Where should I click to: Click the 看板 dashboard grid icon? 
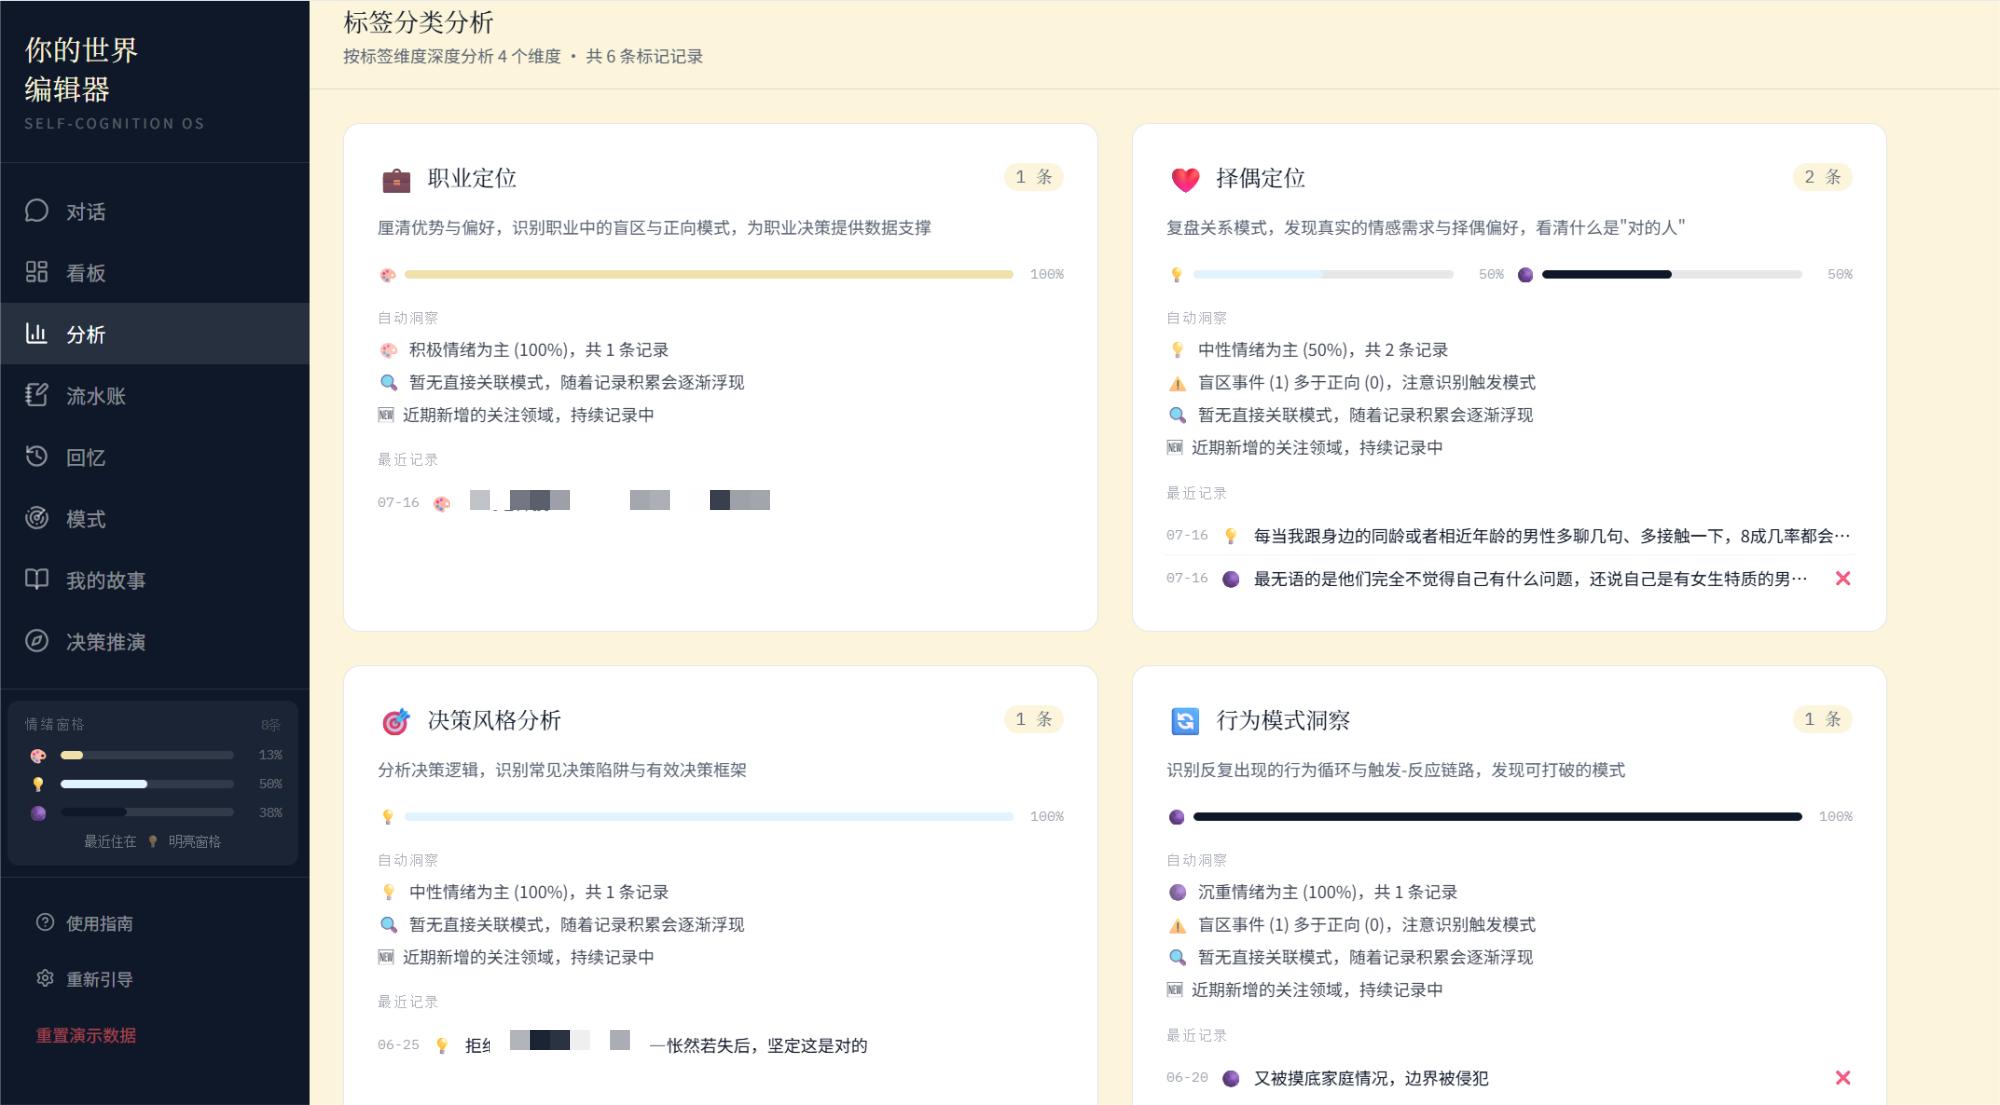click(x=37, y=272)
